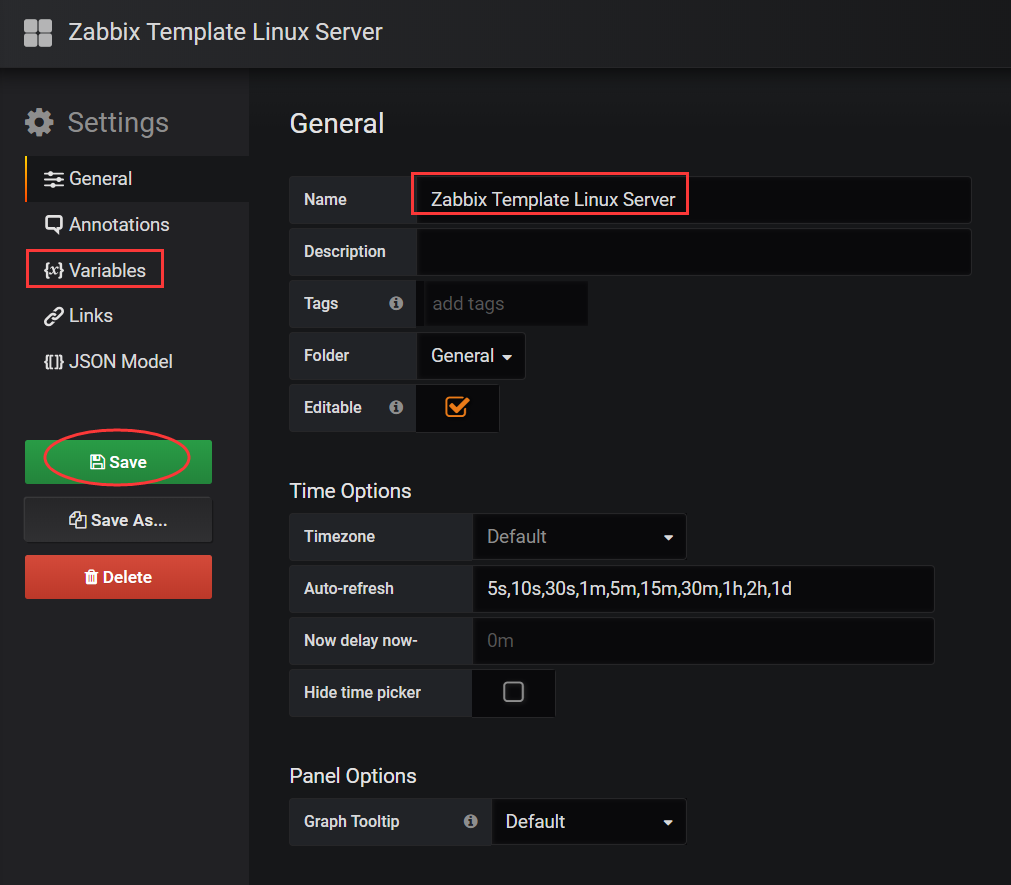Click the Editable info icon
Image resolution: width=1011 pixels, height=885 pixels.
click(396, 407)
